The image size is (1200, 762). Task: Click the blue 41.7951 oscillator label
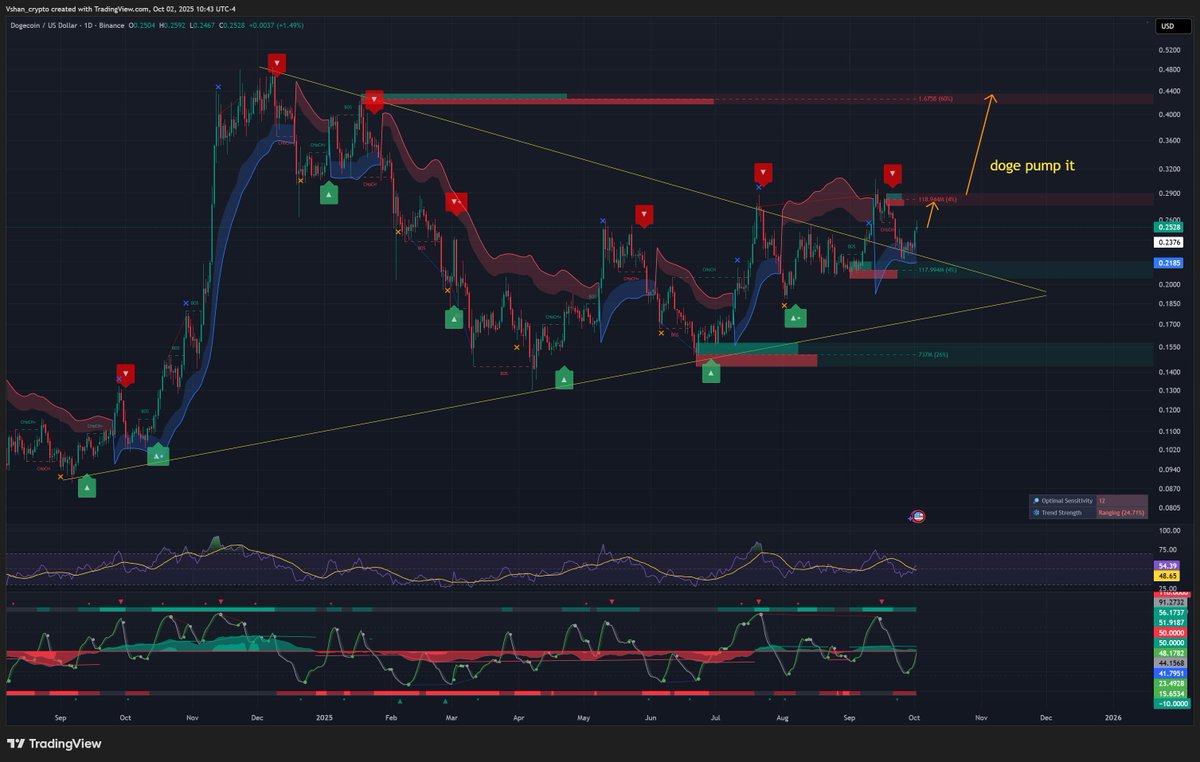tap(1168, 674)
